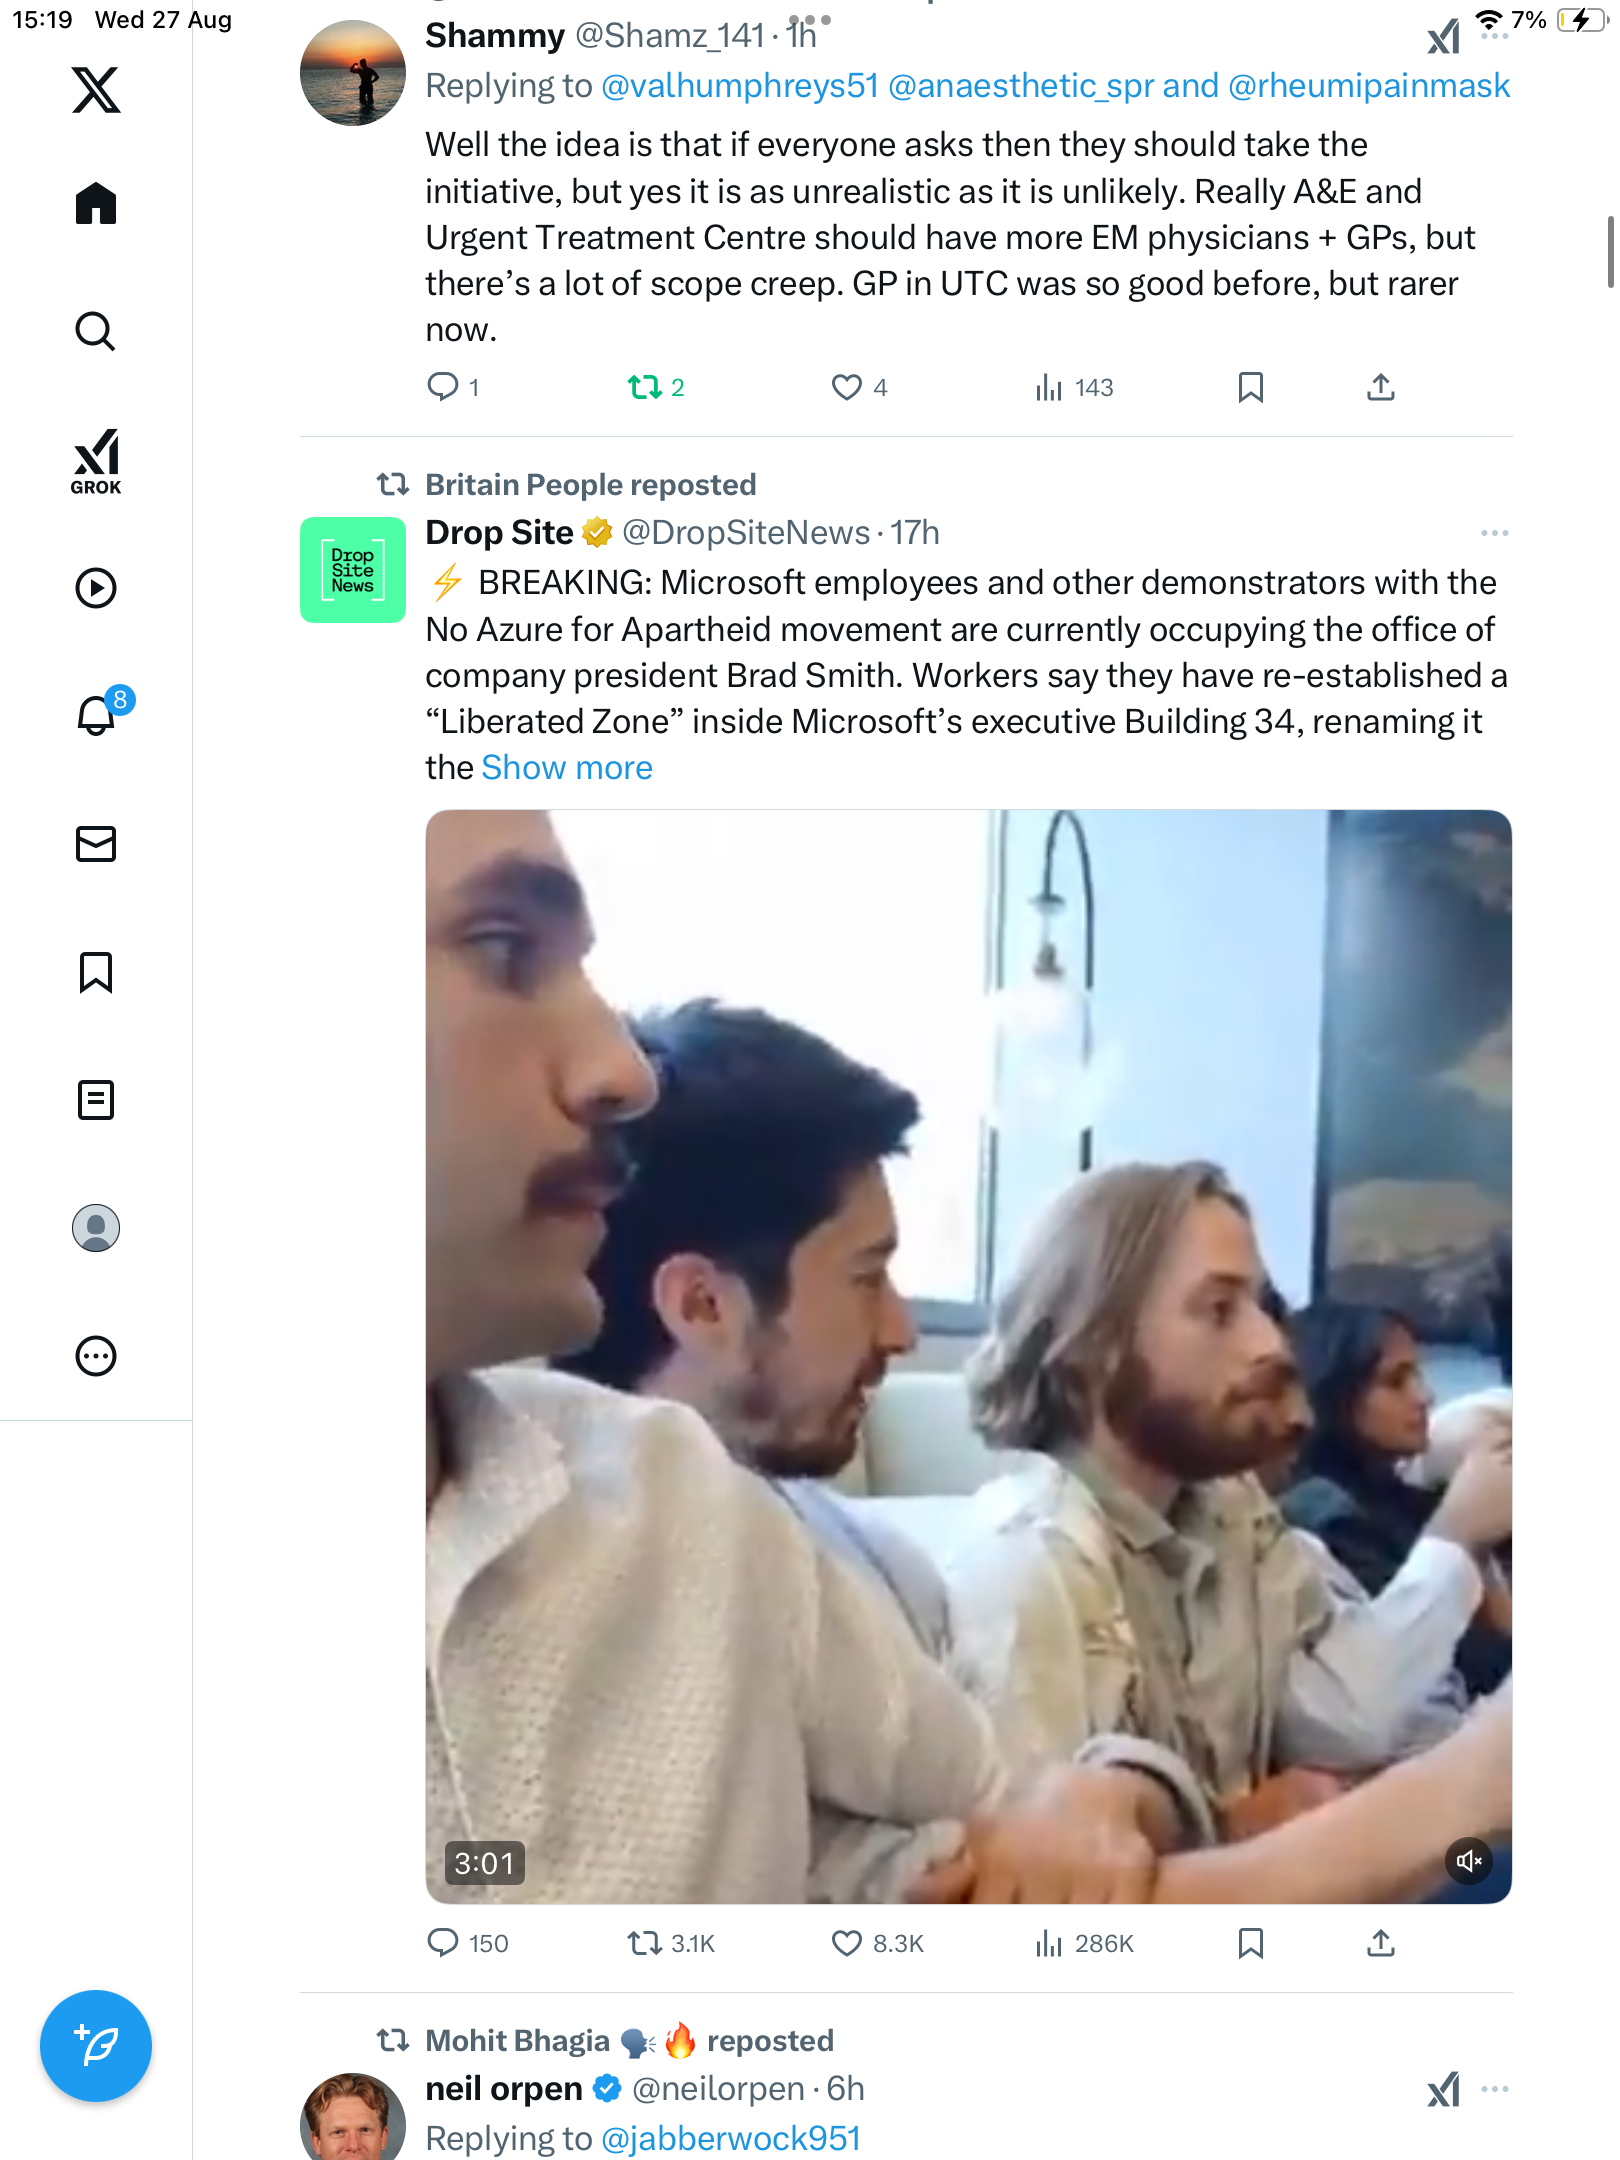Go to Home in sidebar
Screen dimensions: 1620x2160
tap(96, 204)
